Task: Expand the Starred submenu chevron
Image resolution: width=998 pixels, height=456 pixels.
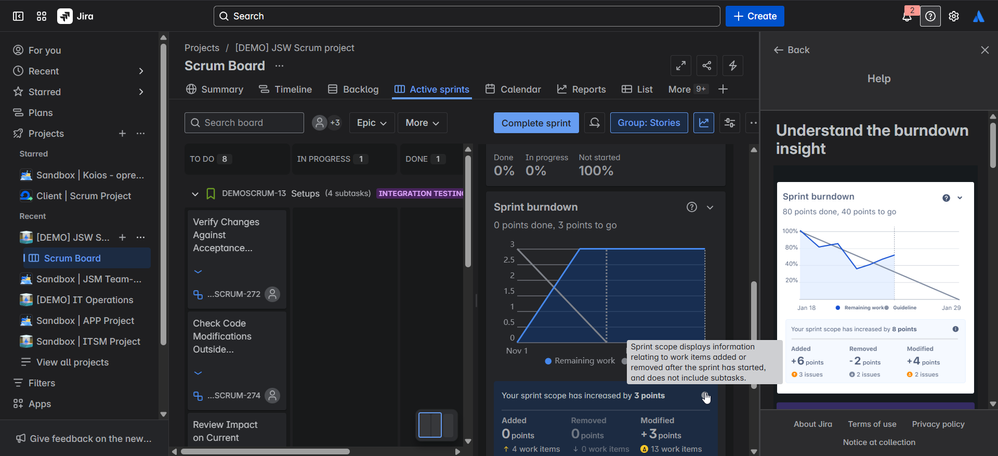Action: coord(141,92)
